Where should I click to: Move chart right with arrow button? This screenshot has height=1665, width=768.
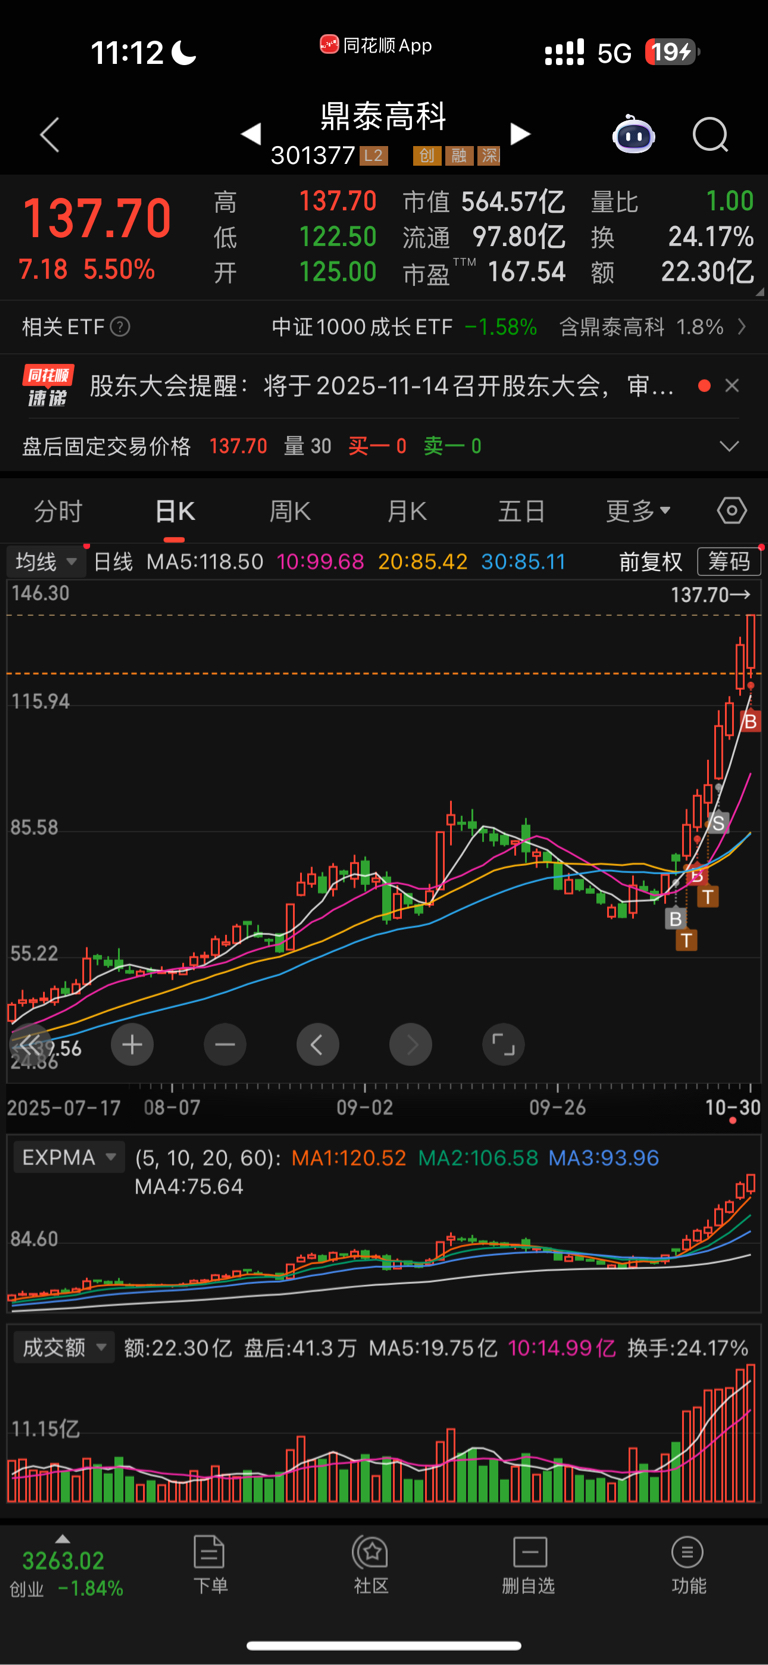410,1045
